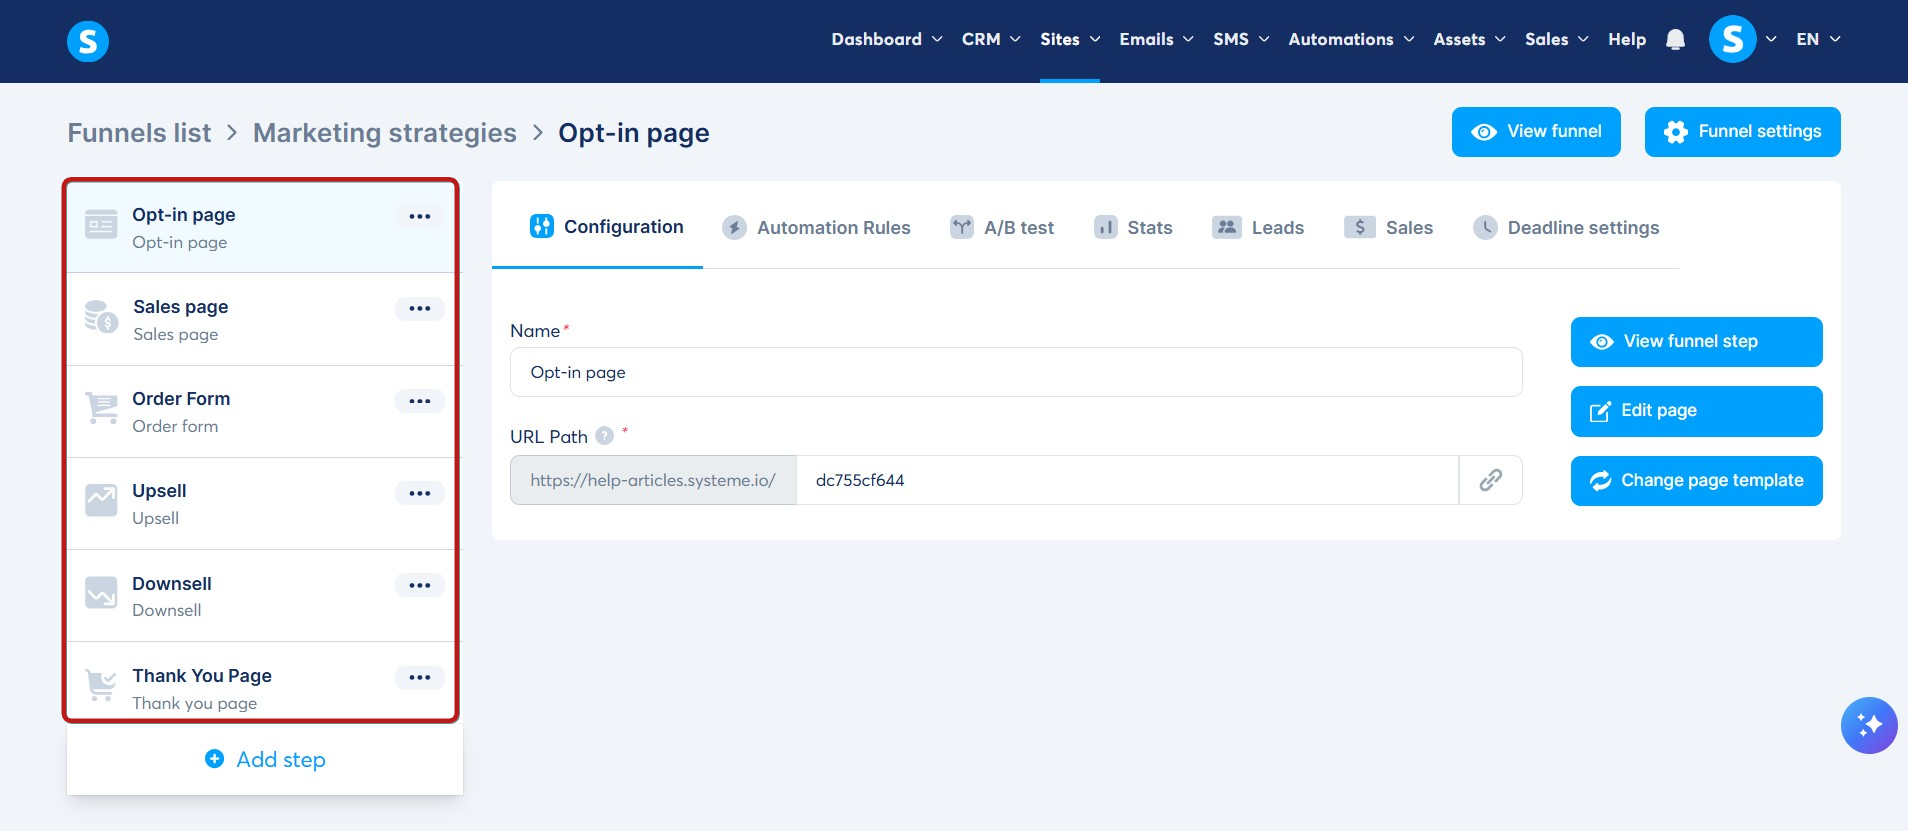Viewport: 1908px width, 831px height.
Task: Click the Add step link
Action: coord(265,759)
